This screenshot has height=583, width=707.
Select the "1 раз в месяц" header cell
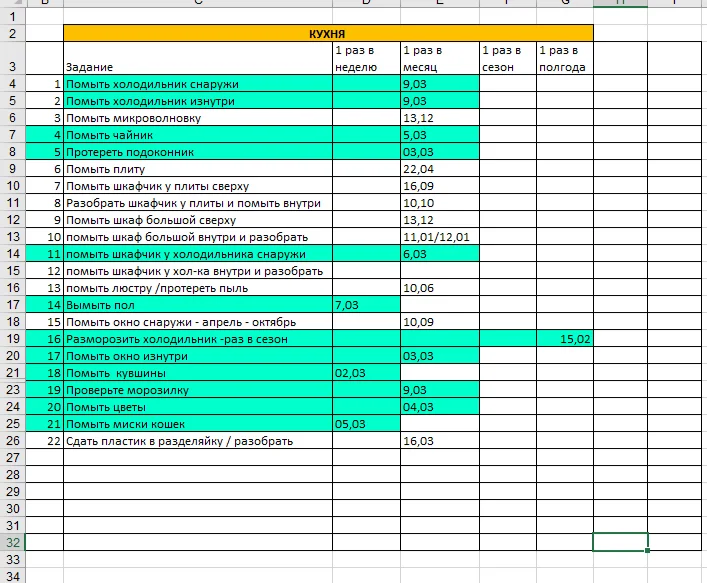pyautogui.click(x=440, y=59)
